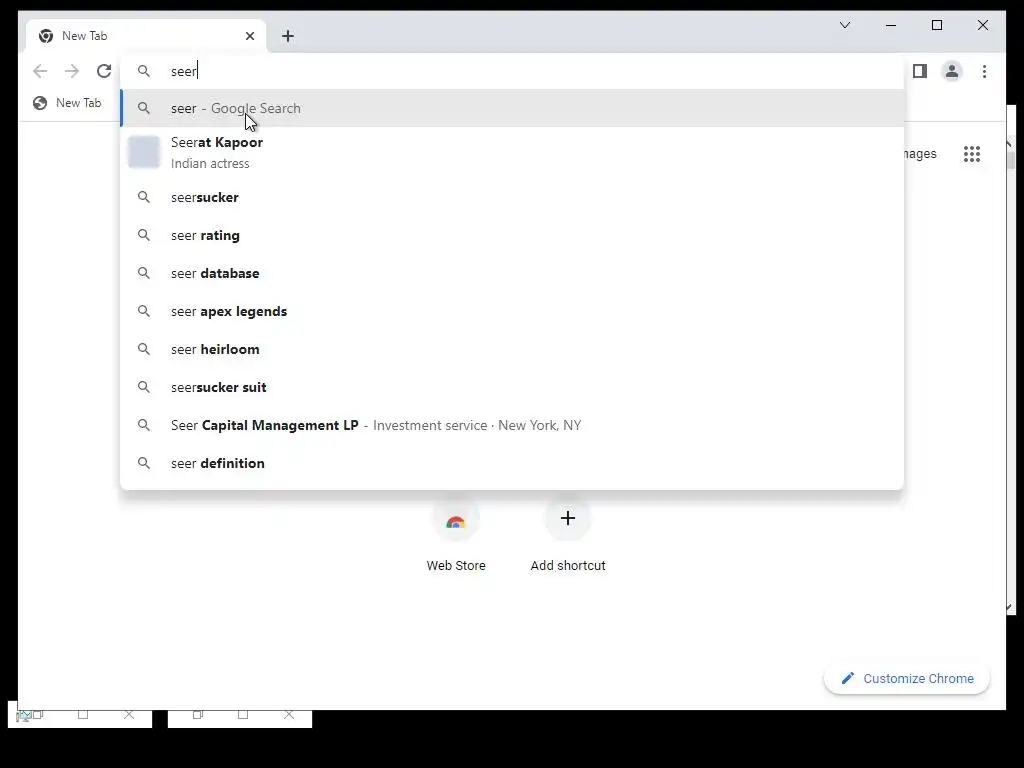This screenshot has width=1024, height=768.
Task: Click the Customize Chrome button
Action: coord(906,679)
